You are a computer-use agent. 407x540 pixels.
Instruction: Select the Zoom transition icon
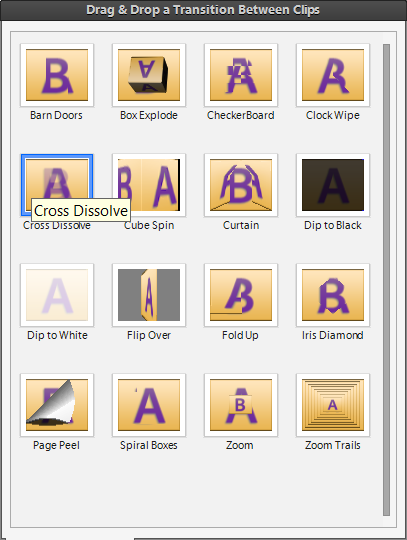(241, 405)
